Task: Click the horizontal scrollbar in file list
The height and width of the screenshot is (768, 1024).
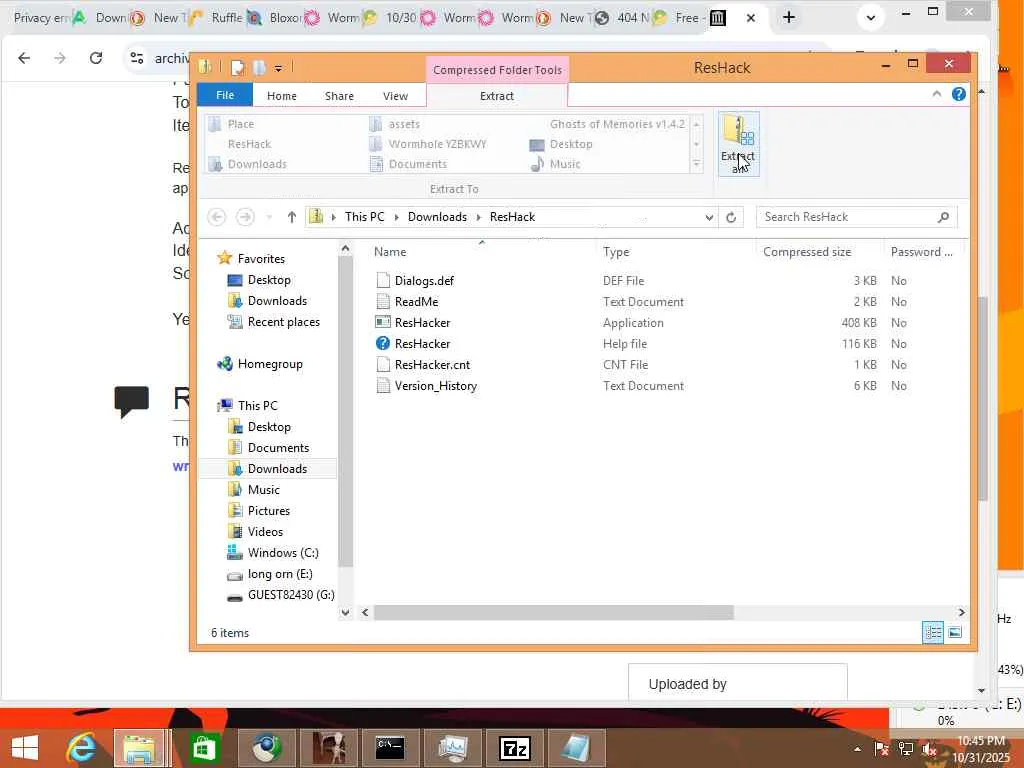Action: [x=553, y=613]
